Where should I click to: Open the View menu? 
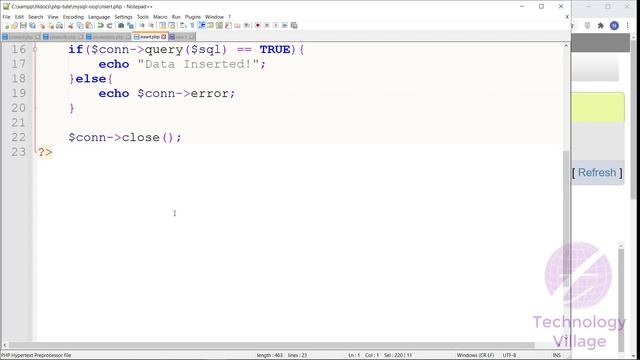click(53, 17)
